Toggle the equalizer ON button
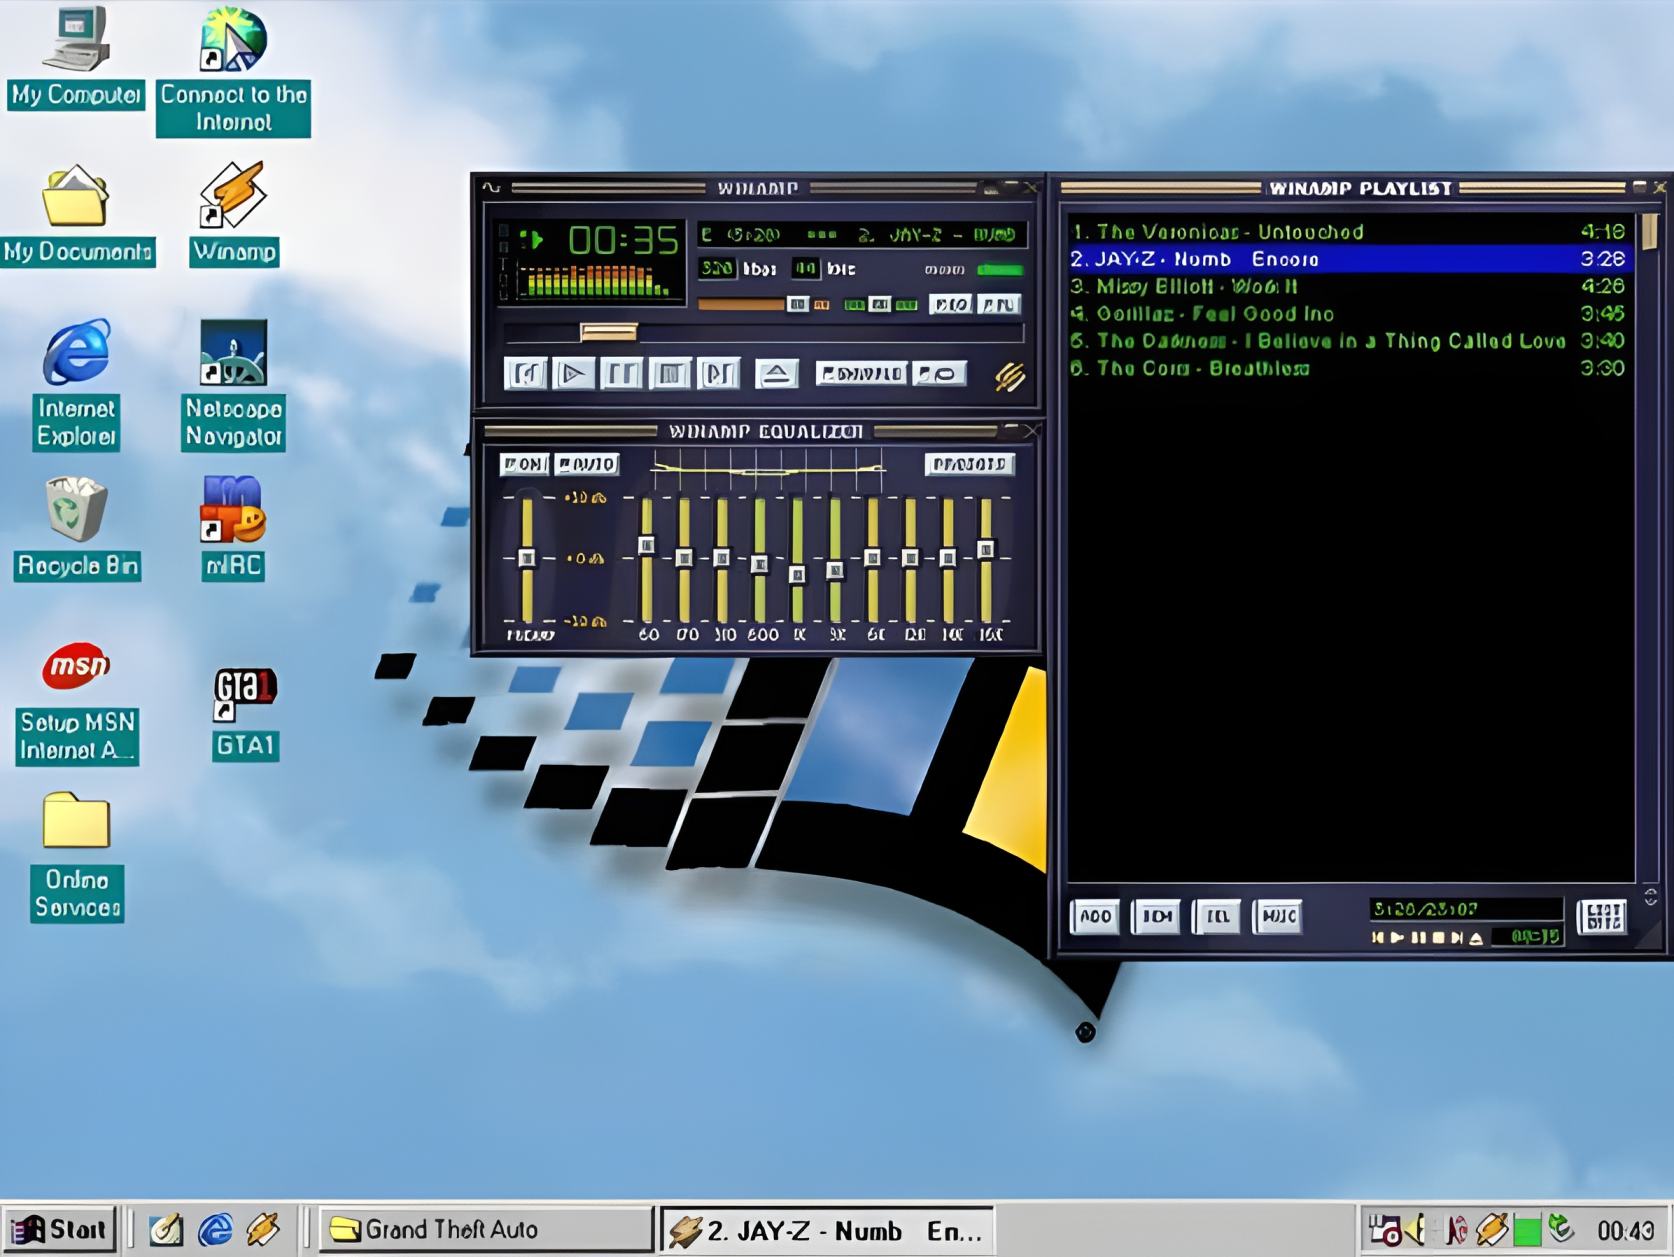This screenshot has width=1674, height=1257. click(x=524, y=464)
